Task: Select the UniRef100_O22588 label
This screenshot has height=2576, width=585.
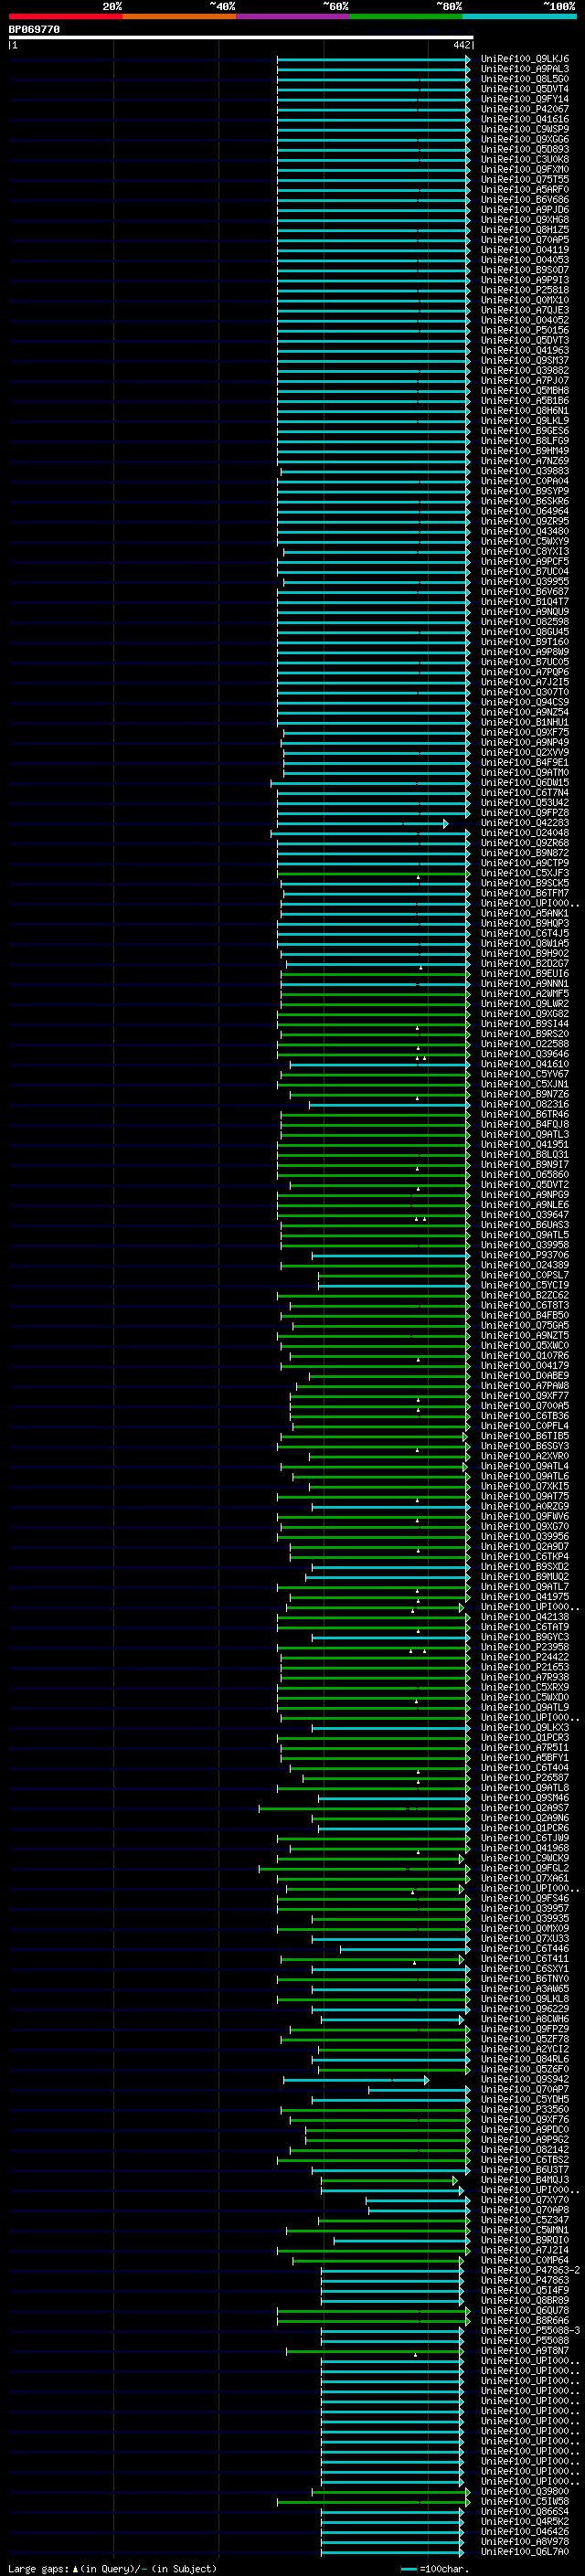Action: coord(525,1044)
